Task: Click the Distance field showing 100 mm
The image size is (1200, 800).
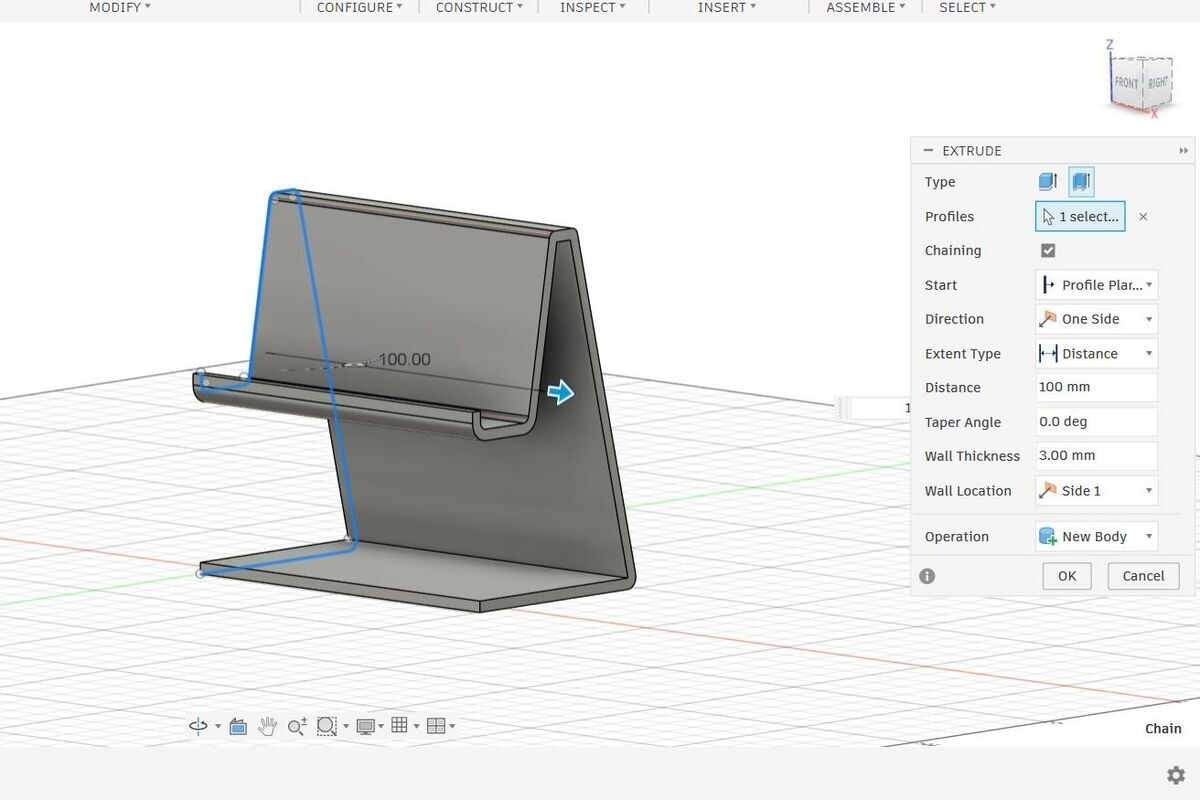Action: pyautogui.click(x=1097, y=387)
